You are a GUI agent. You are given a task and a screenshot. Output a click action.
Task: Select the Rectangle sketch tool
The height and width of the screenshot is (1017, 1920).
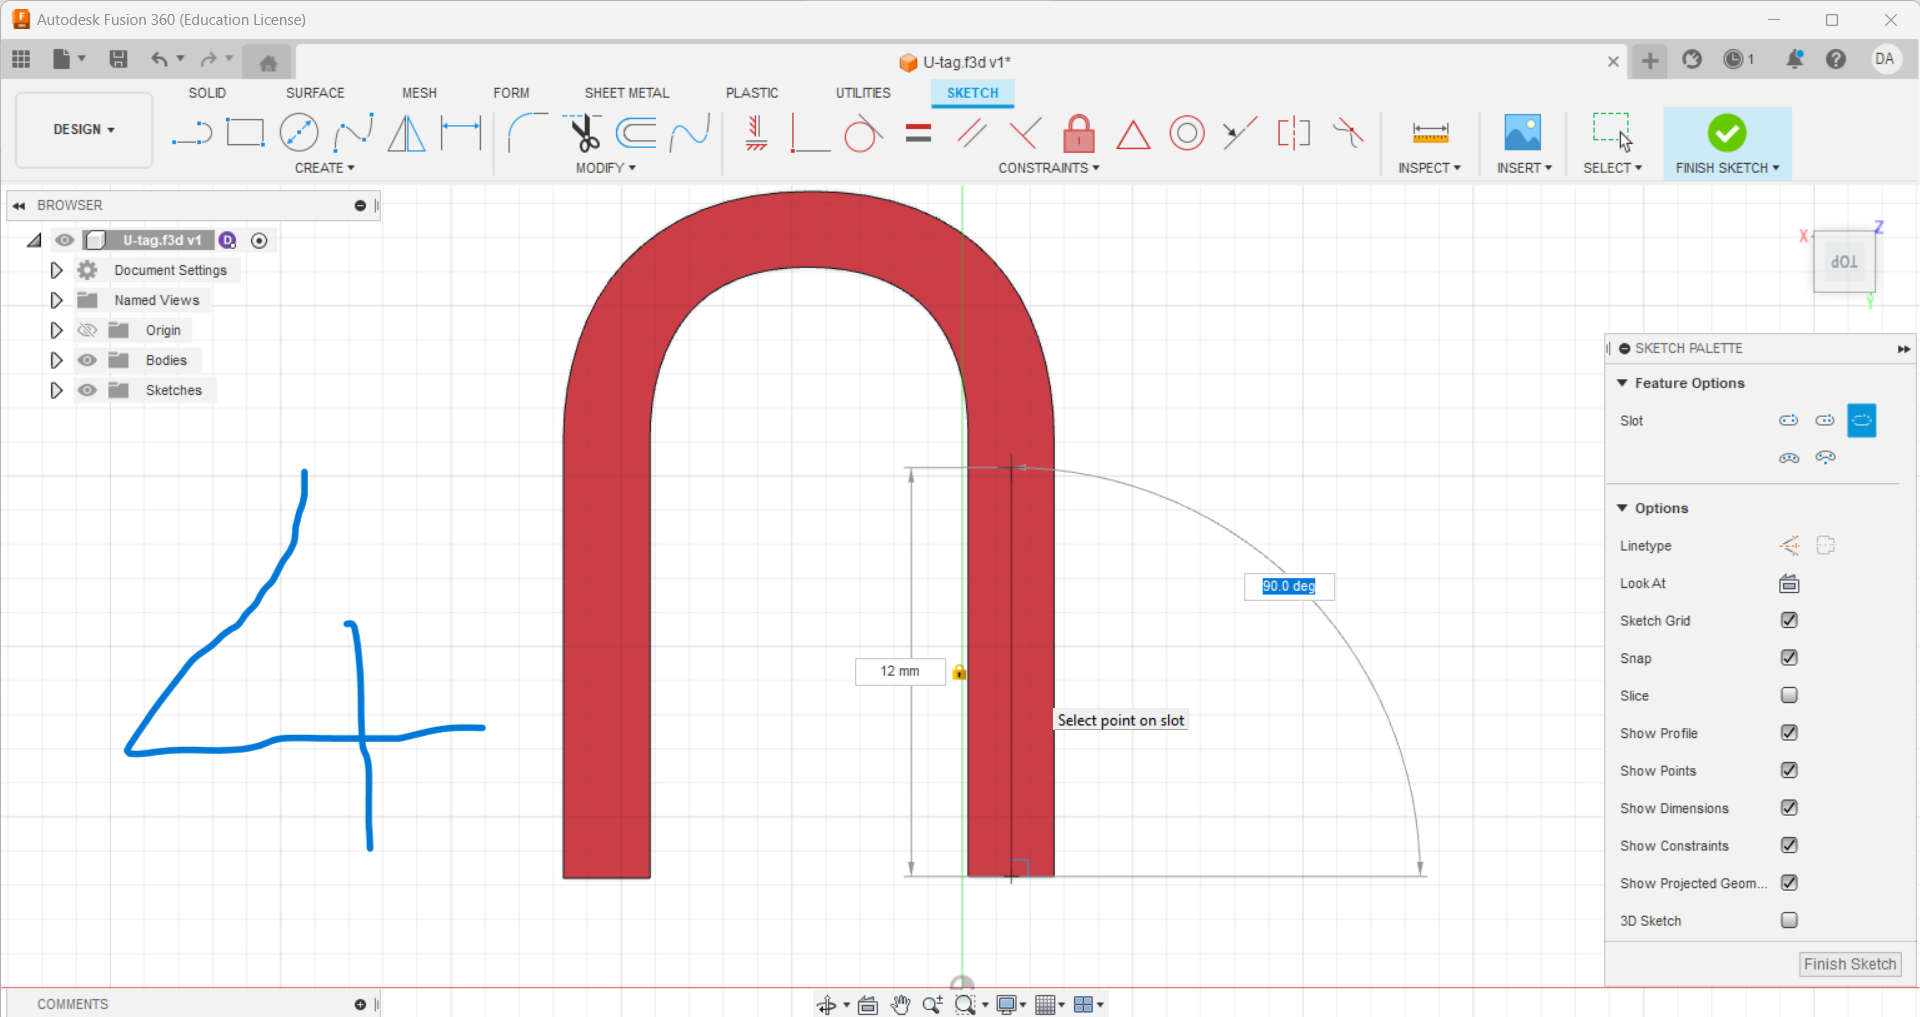[x=245, y=132]
